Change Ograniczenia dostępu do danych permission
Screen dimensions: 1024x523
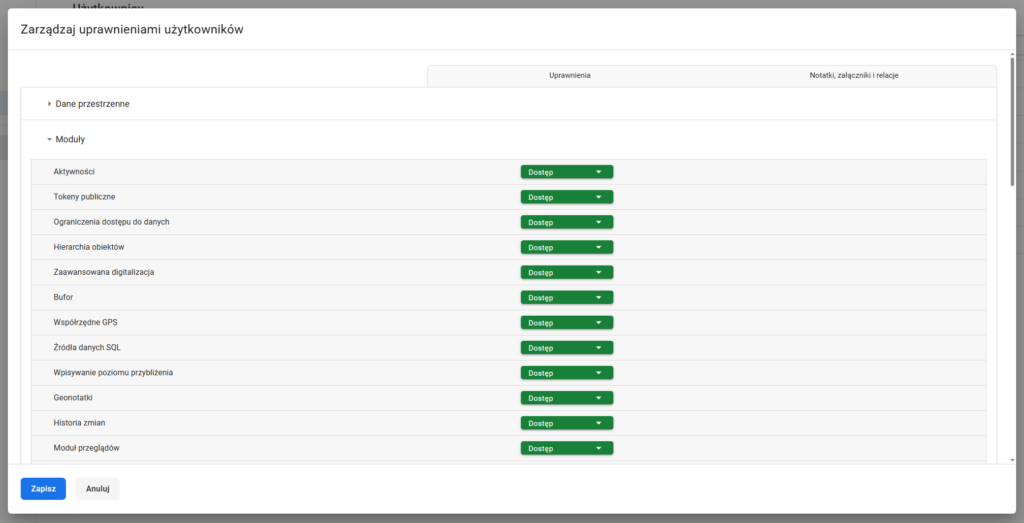[566, 222]
